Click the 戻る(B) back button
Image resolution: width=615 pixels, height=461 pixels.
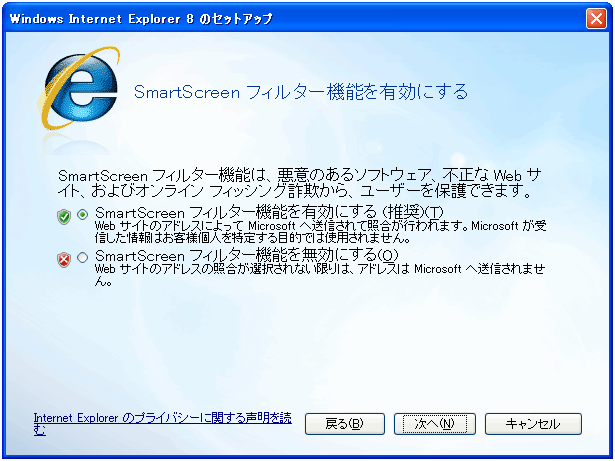[345, 424]
